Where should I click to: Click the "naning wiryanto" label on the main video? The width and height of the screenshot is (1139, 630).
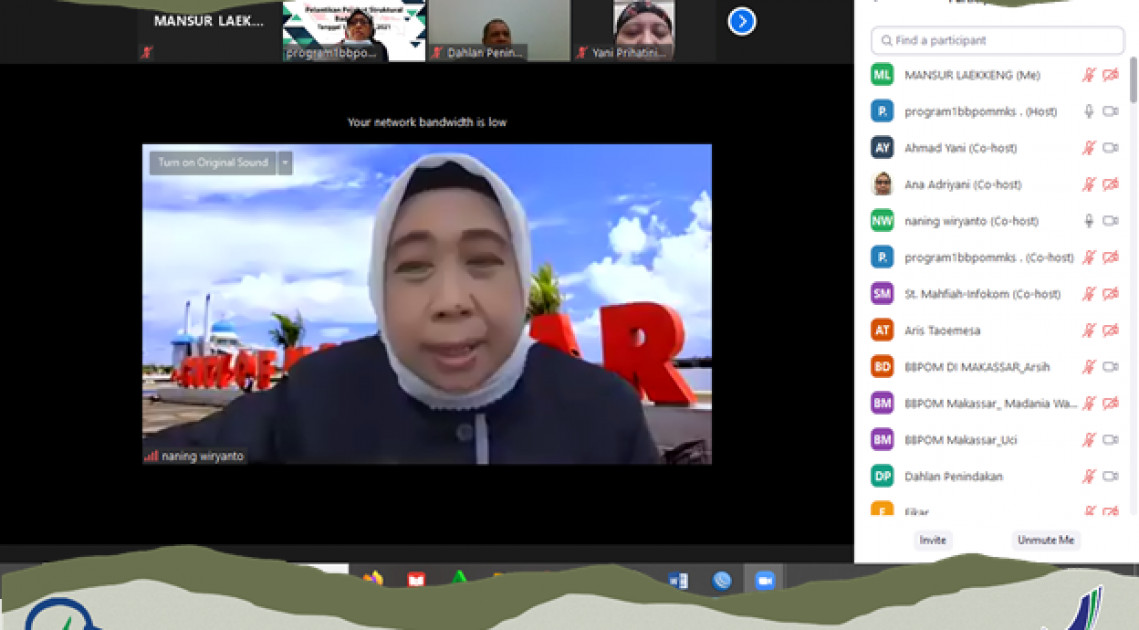[x=202, y=456]
